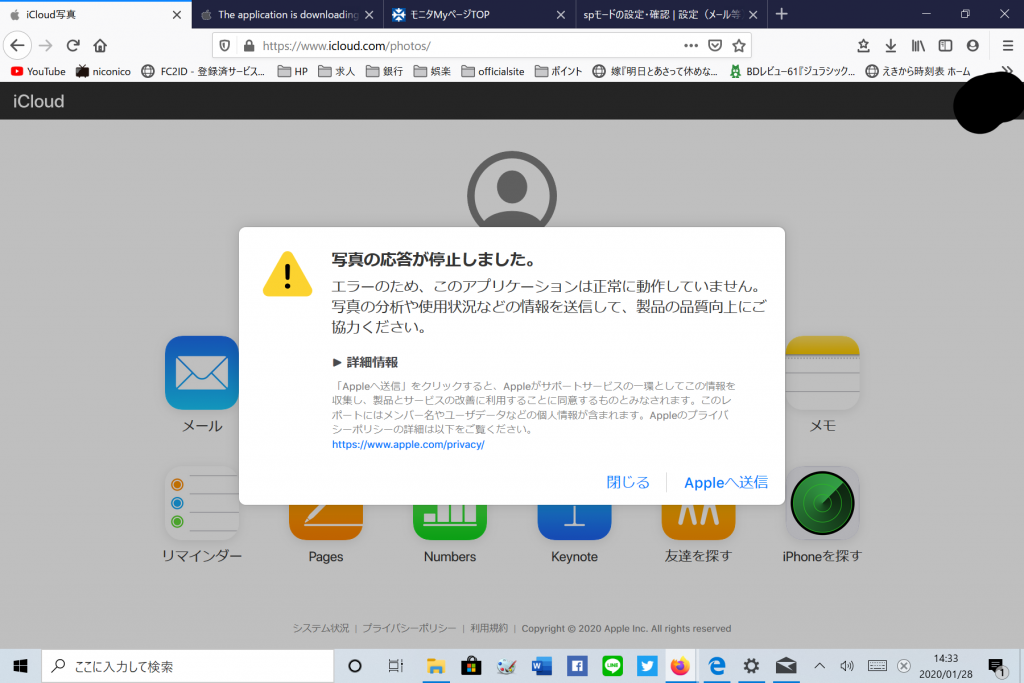Open the 求人 bookmarks folder

coord(336,71)
